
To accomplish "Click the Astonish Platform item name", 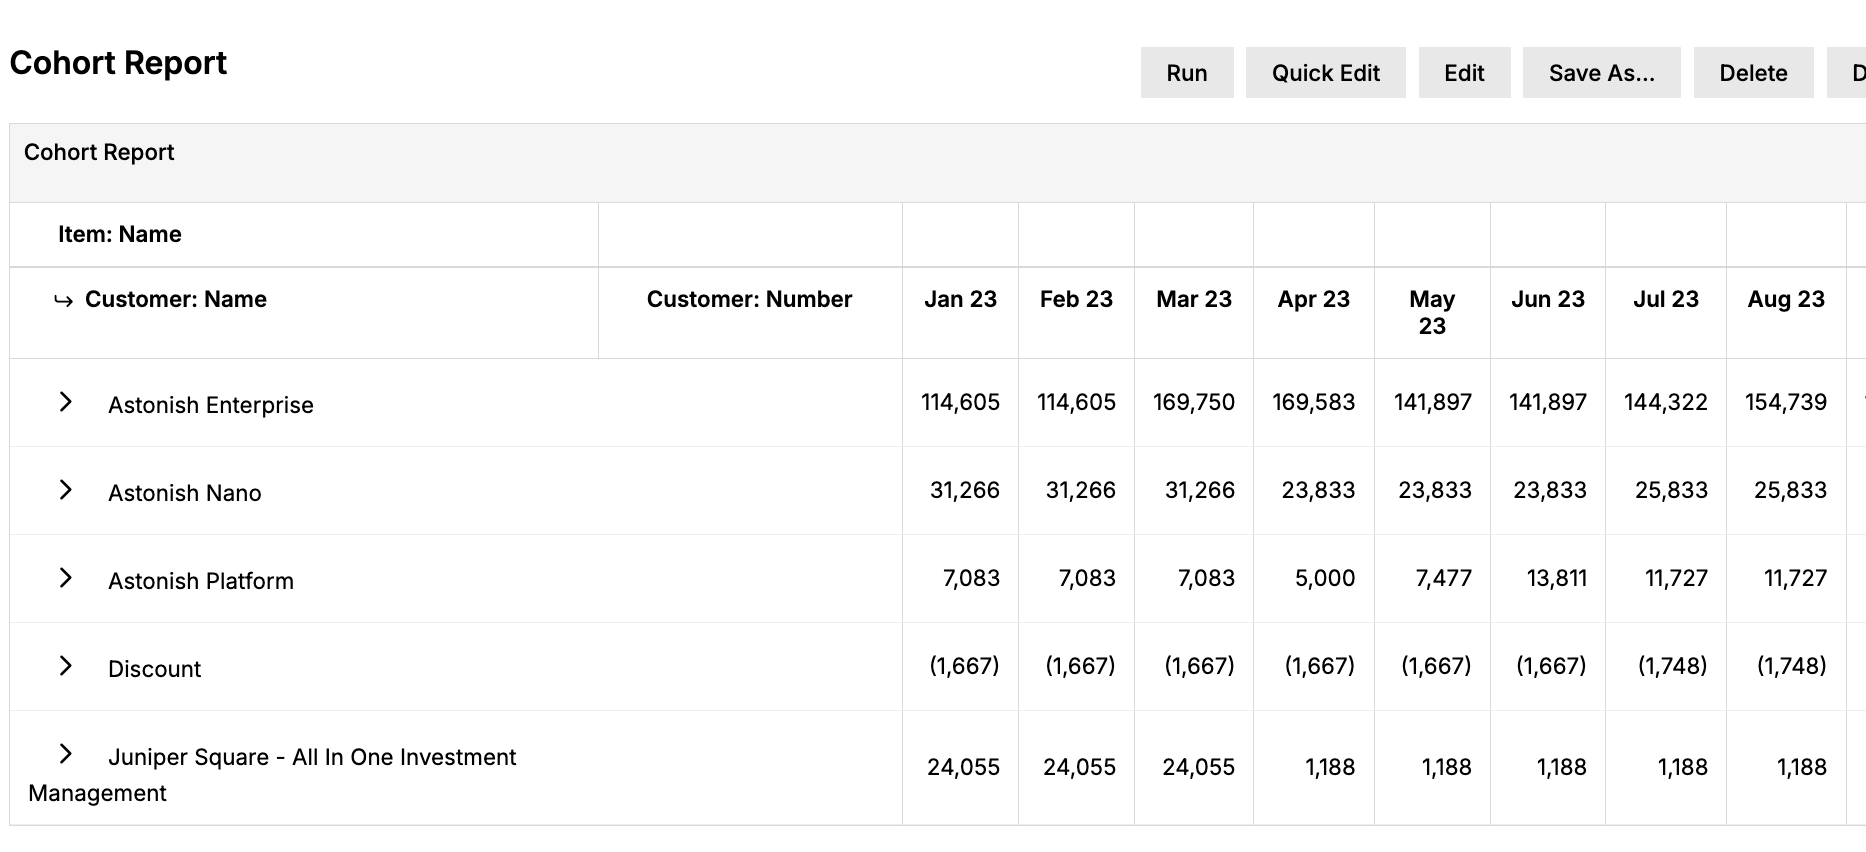I will [201, 581].
